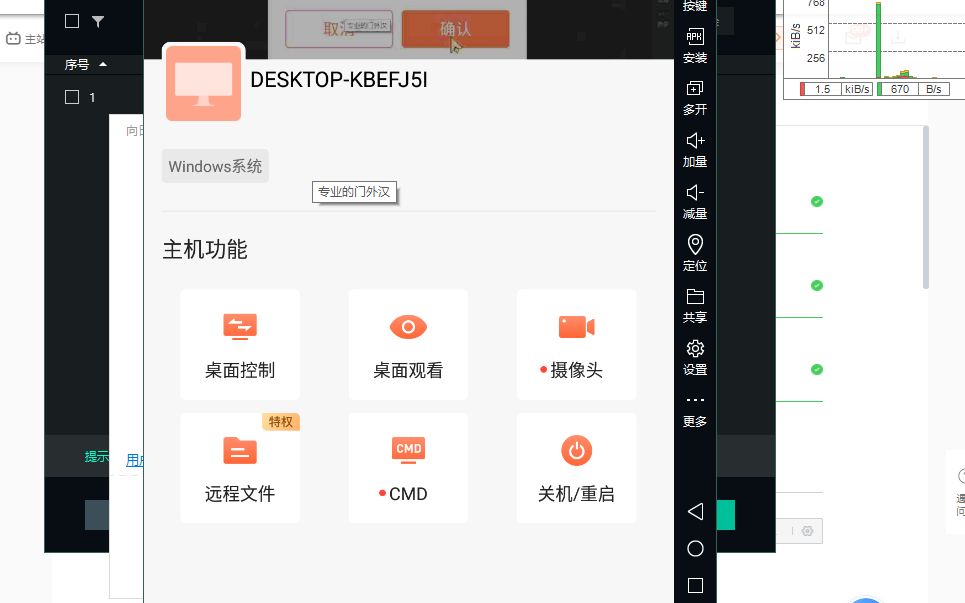Select 关机/重启 shutdown restart function
The height and width of the screenshot is (603, 965).
(576, 467)
